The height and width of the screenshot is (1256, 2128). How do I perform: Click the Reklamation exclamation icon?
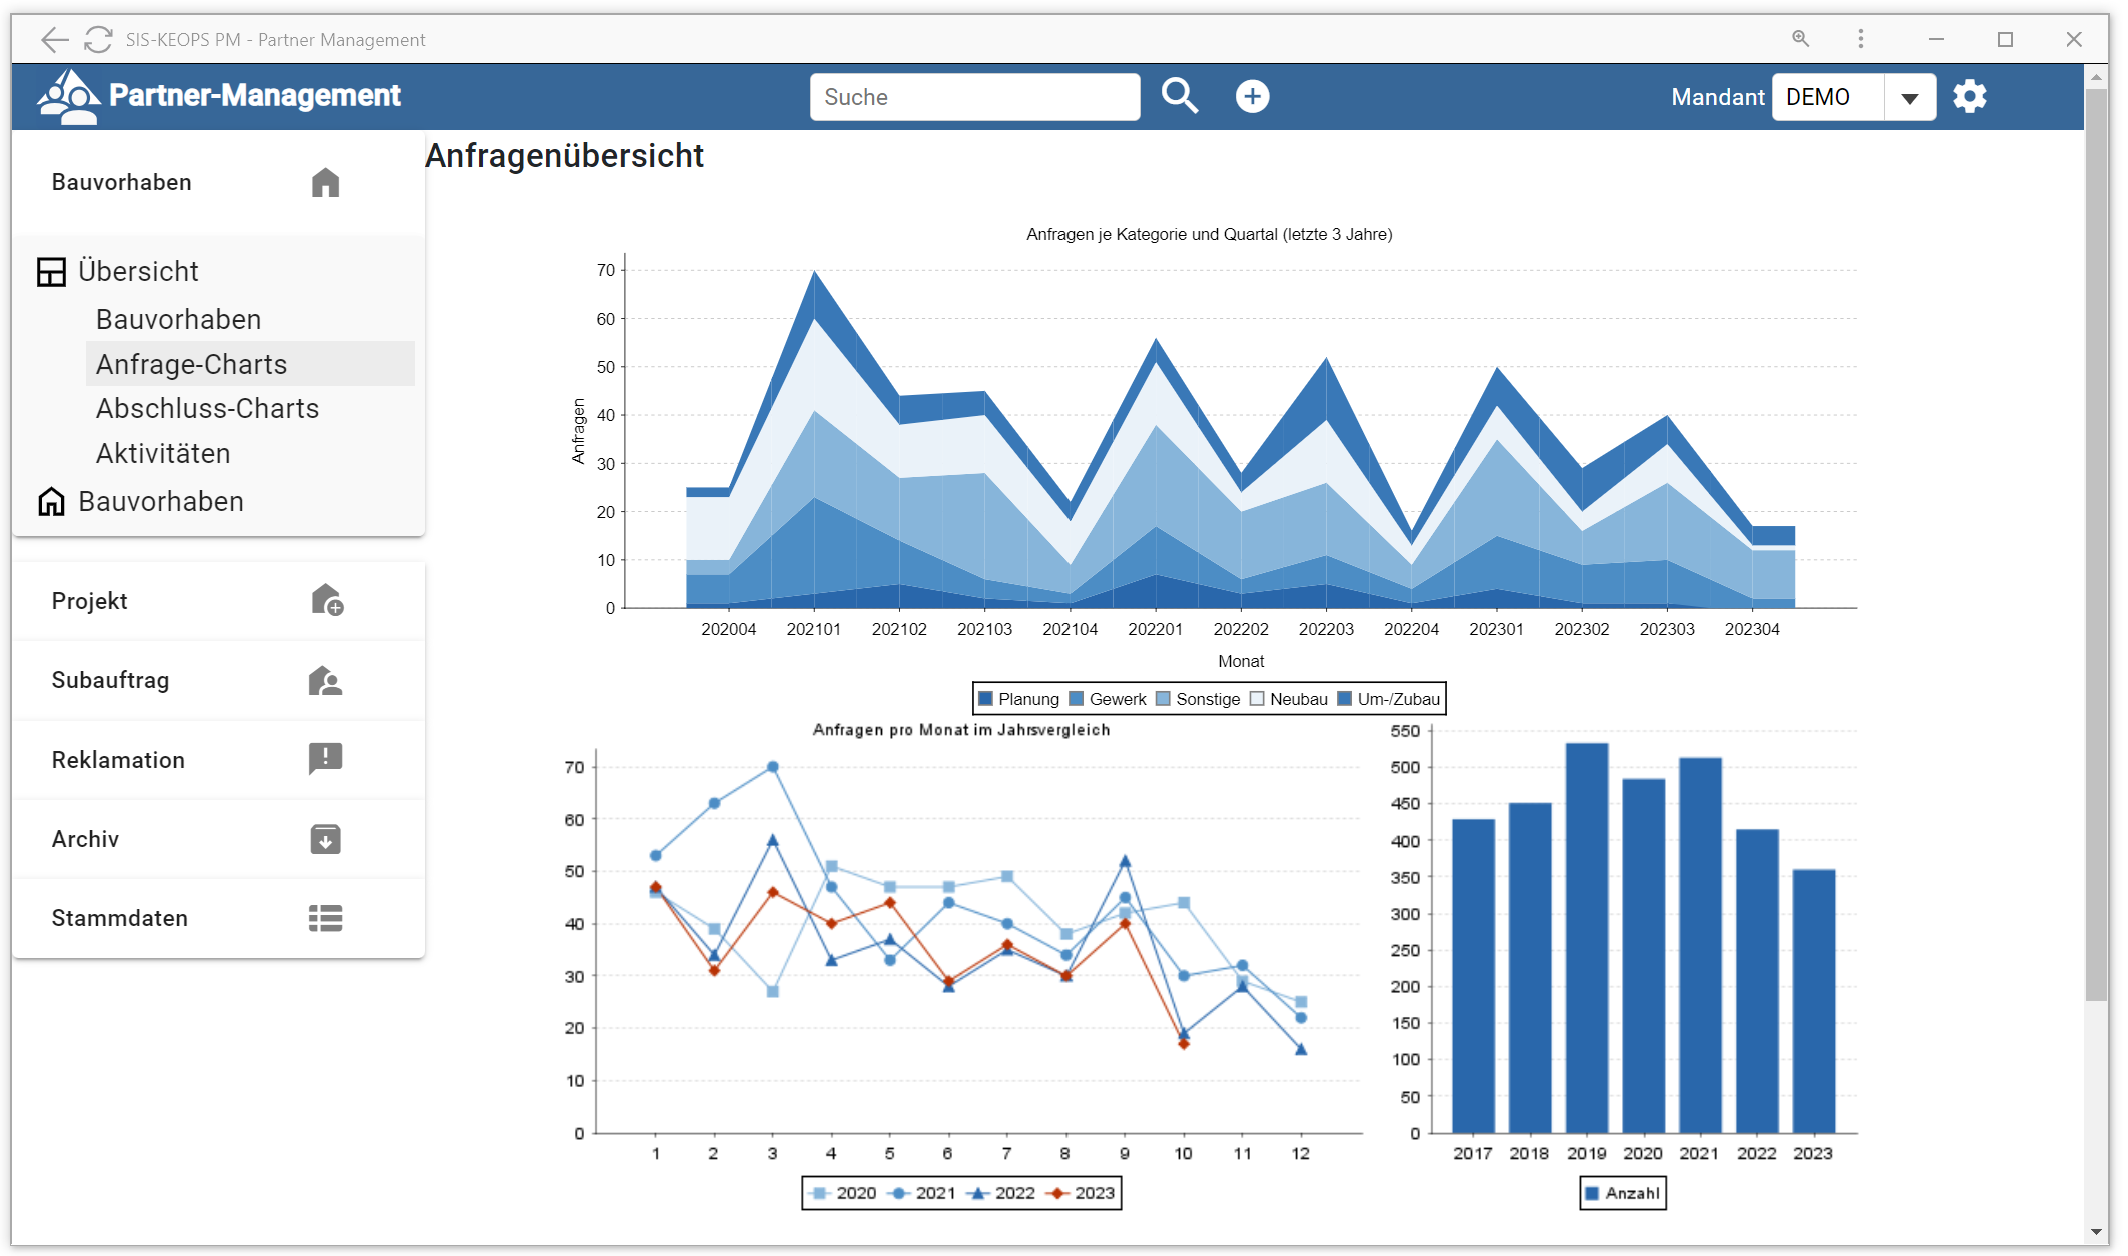point(325,759)
